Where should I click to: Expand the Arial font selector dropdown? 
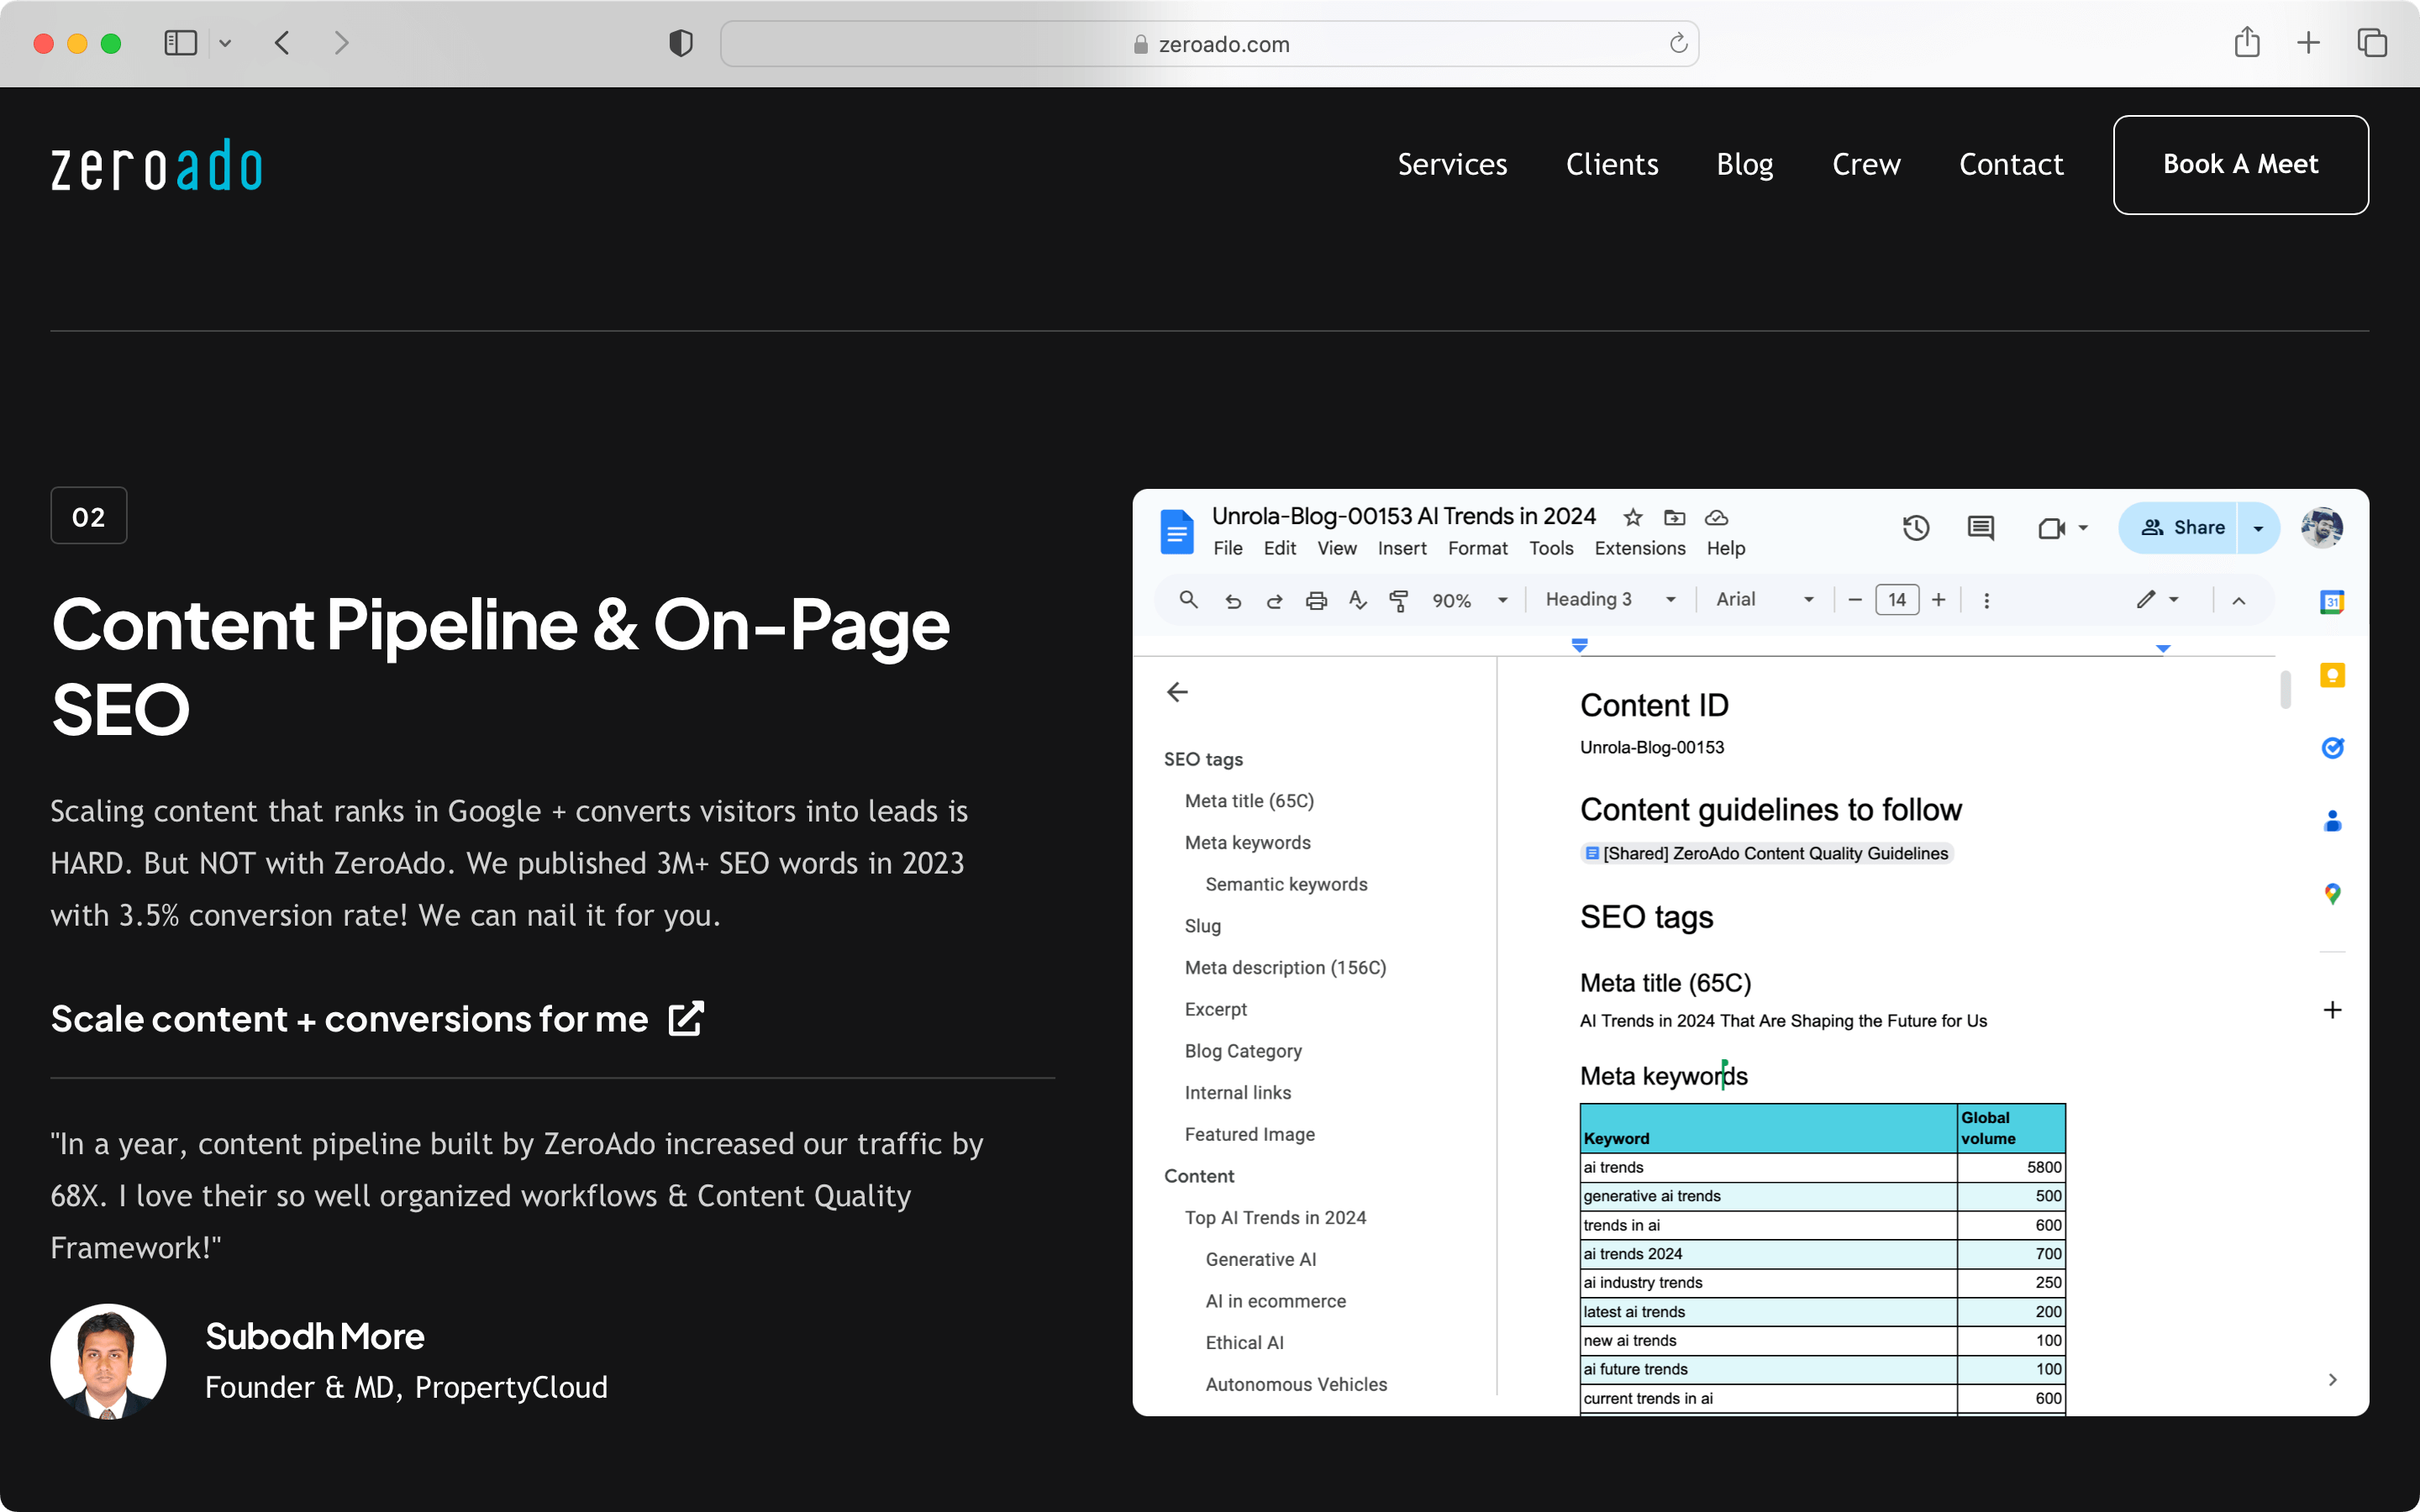click(1812, 599)
